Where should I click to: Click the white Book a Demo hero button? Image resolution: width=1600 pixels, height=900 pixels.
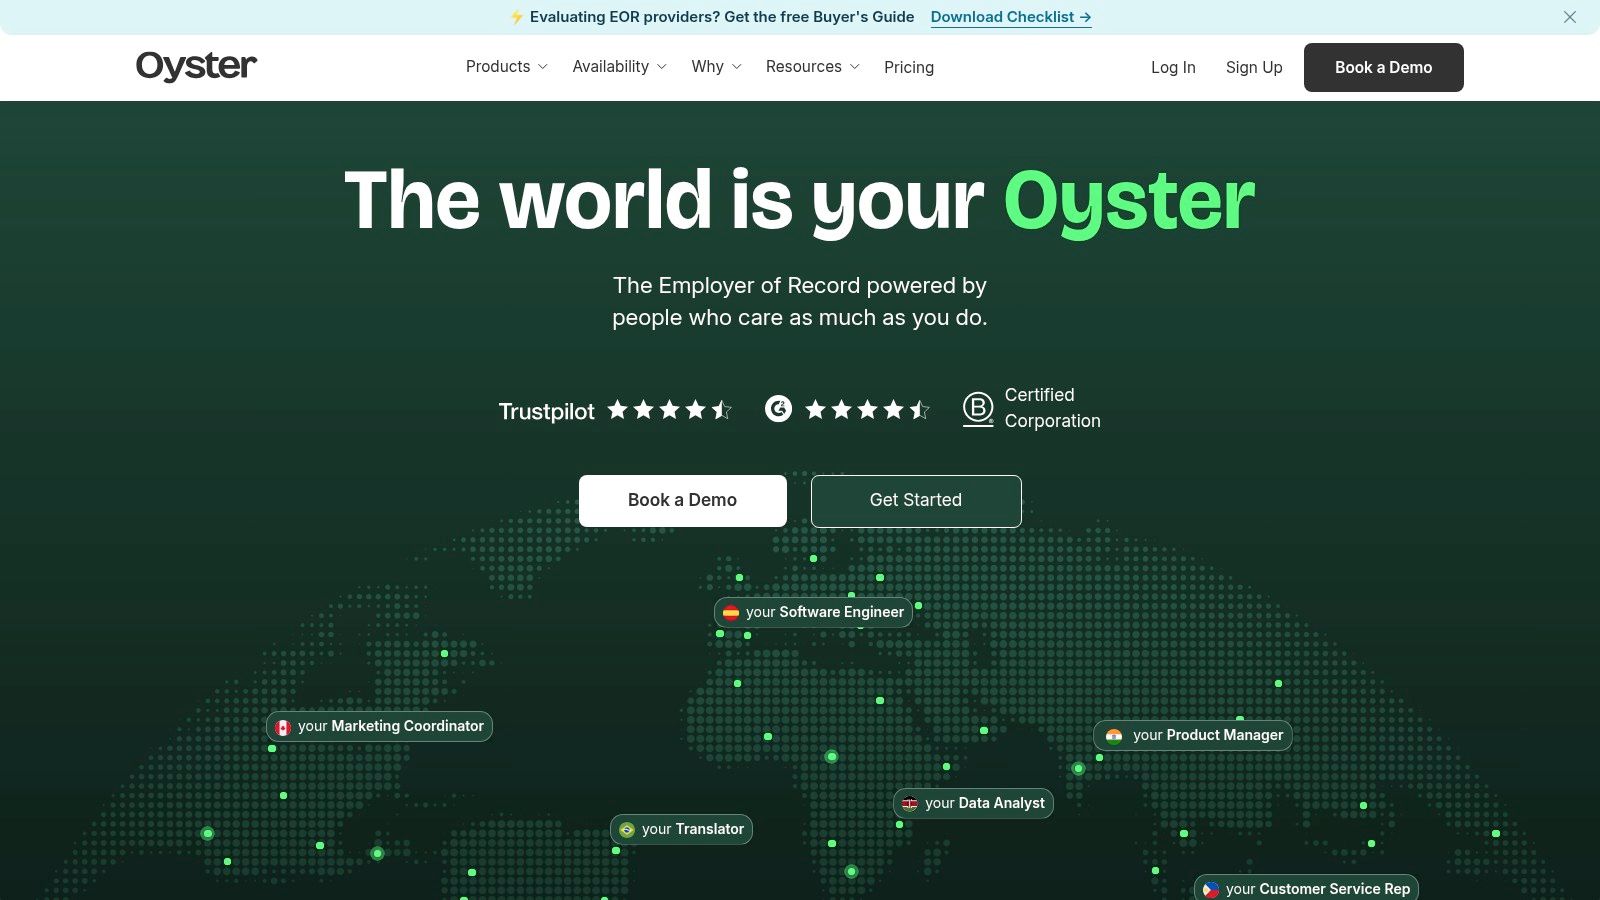tap(683, 500)
